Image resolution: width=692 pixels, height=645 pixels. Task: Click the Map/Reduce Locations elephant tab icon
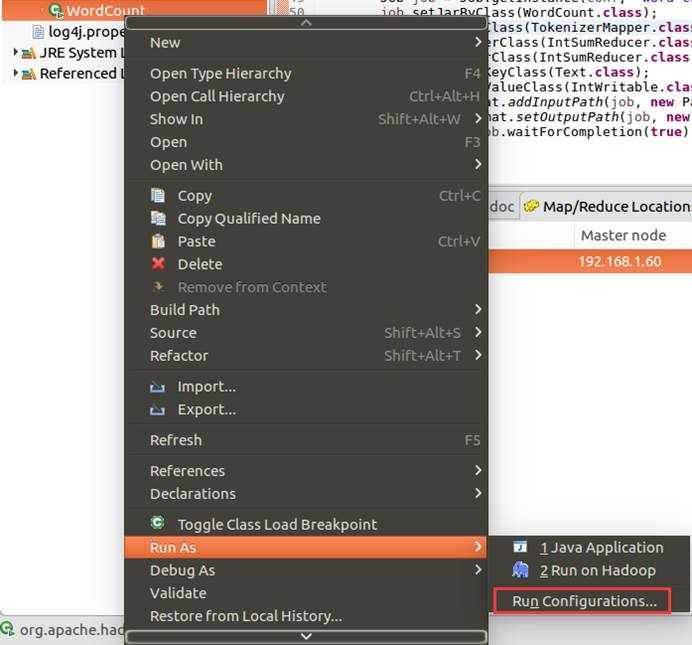click(531, 206)
